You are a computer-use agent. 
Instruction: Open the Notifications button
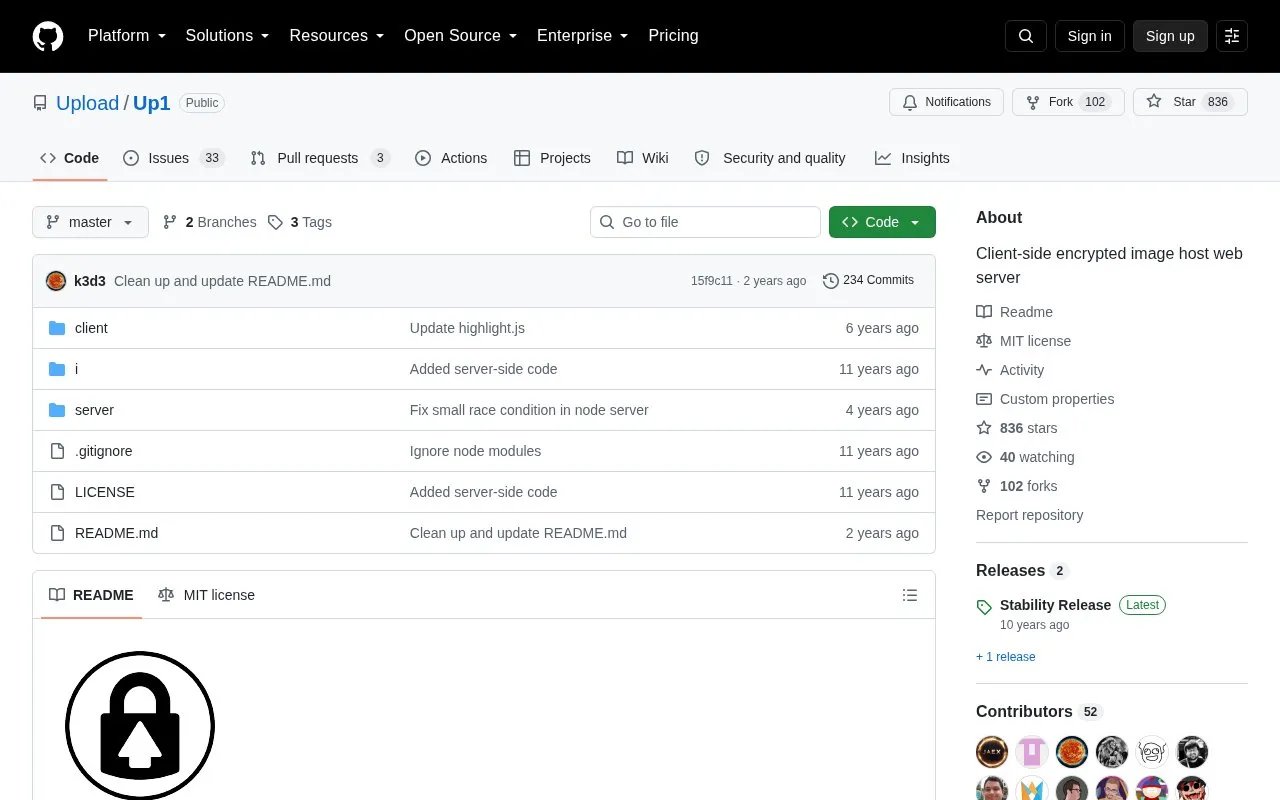click(946, 102)
